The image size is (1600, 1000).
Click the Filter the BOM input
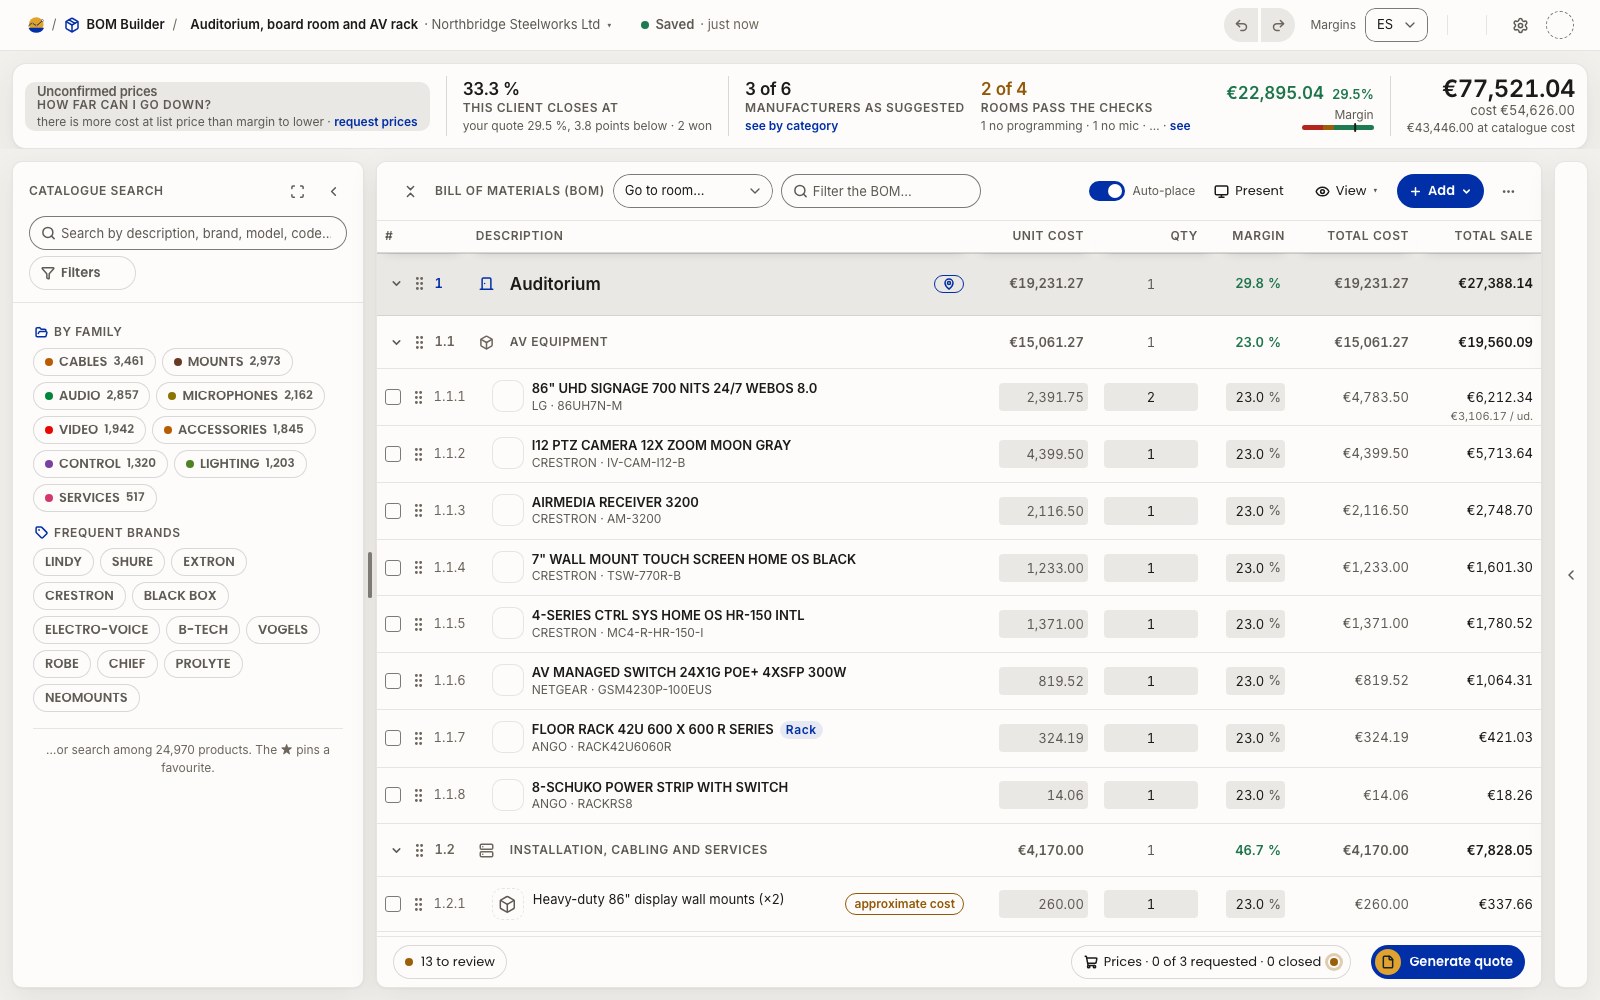pyautogui.click(x=880, y=191)
